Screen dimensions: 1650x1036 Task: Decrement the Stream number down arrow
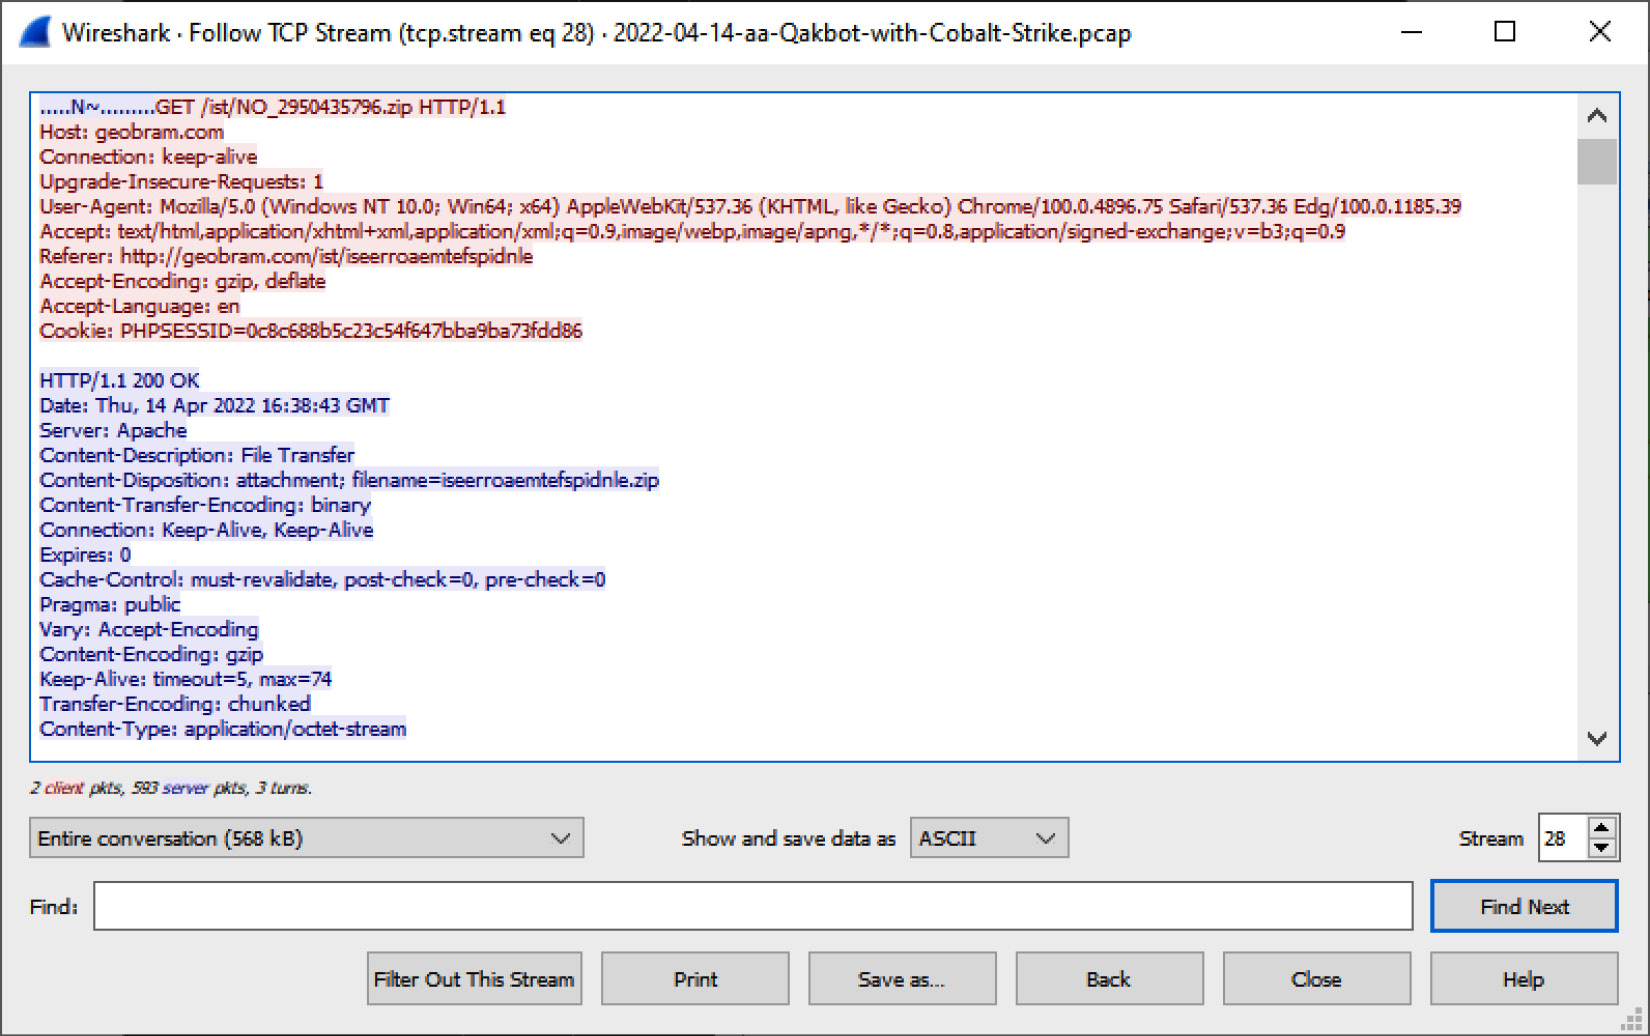(x=1602, y=849)
